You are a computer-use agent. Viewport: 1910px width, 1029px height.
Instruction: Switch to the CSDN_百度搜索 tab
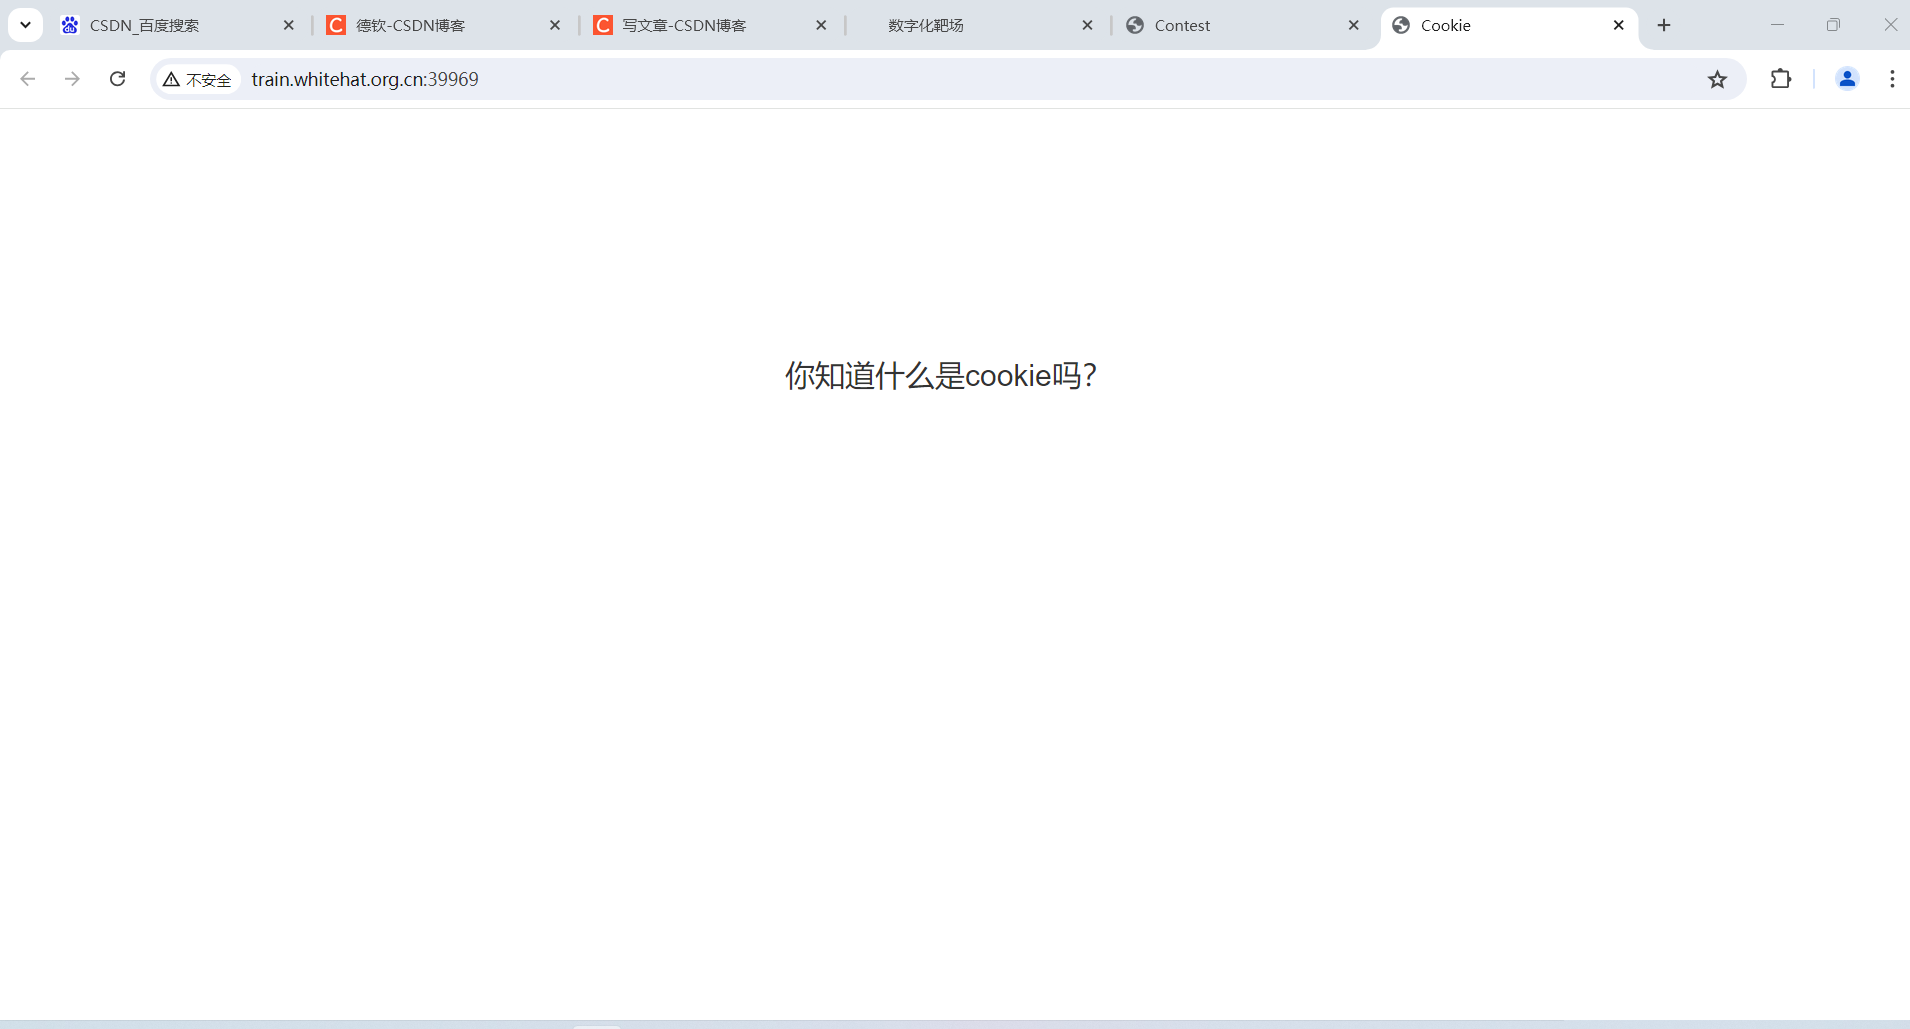[x=178, y=25]
